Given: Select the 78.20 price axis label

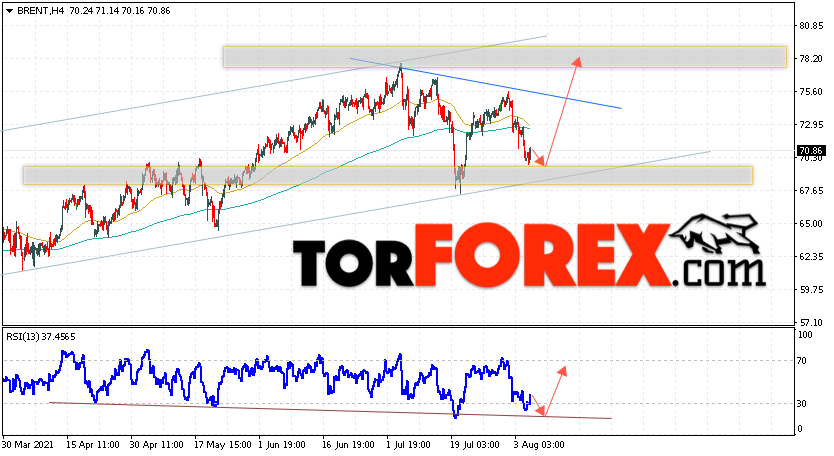Looking at the screenshot, I should (x=811, y=59).
